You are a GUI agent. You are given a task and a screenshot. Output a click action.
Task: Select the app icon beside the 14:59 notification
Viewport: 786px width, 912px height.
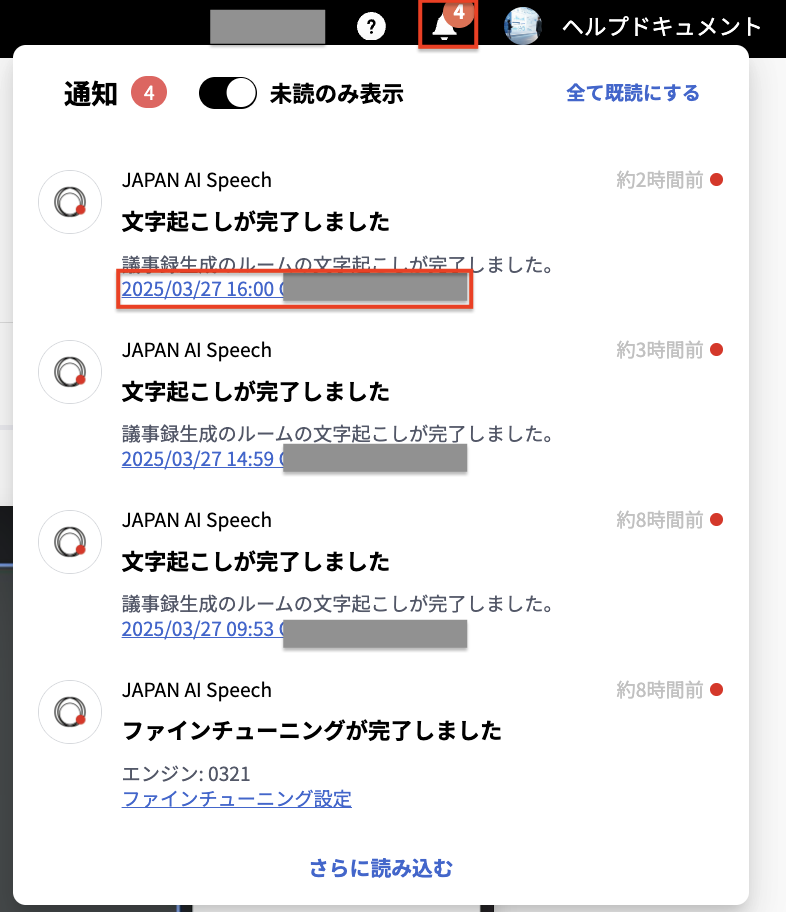click(69, 371)
